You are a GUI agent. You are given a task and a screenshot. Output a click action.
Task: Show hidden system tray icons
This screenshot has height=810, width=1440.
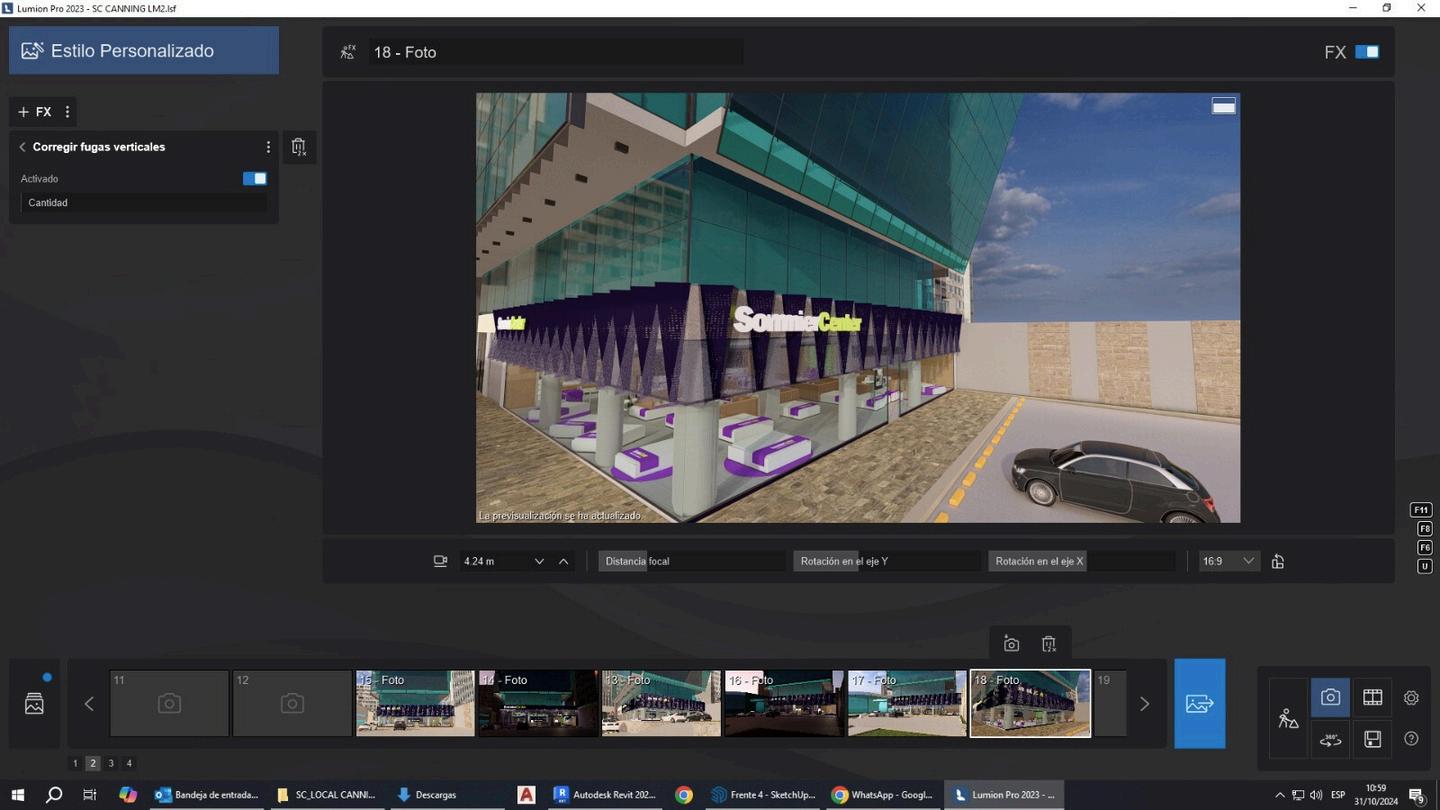point(1279,795)
